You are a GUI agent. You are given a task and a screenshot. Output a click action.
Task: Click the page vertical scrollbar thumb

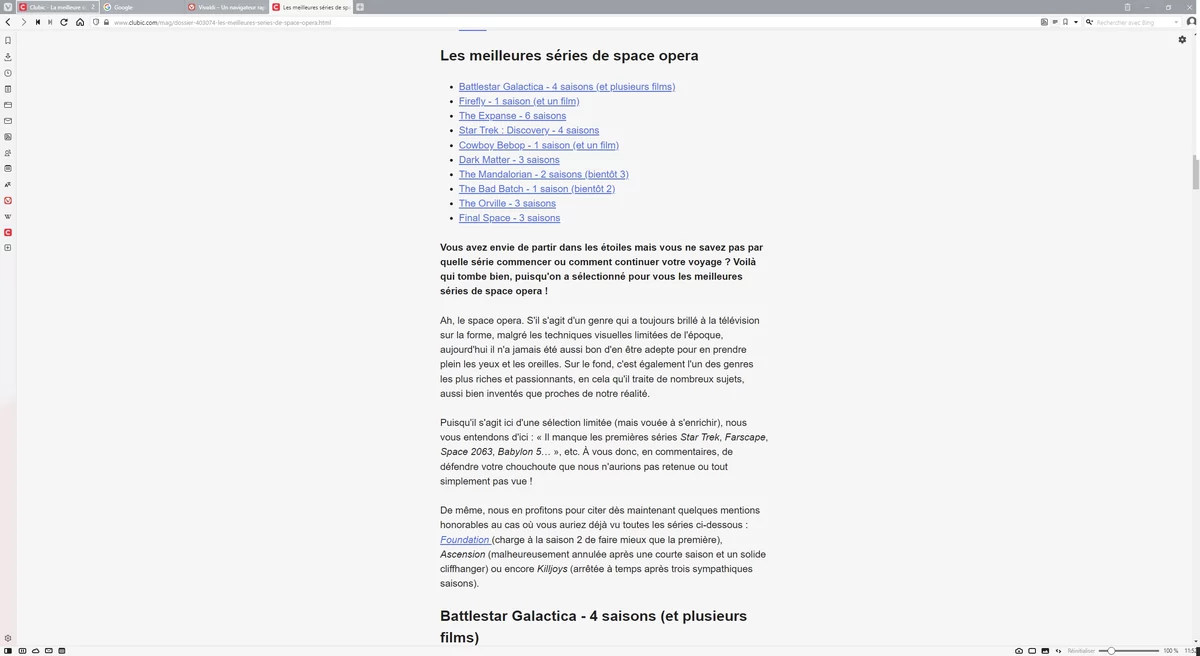click(x=1195, y=173)
